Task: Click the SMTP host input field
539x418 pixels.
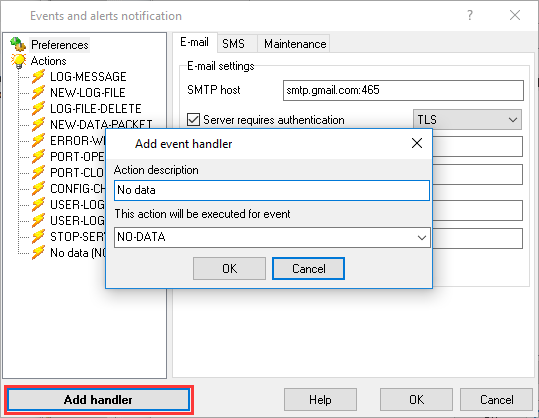Action: 403,90
